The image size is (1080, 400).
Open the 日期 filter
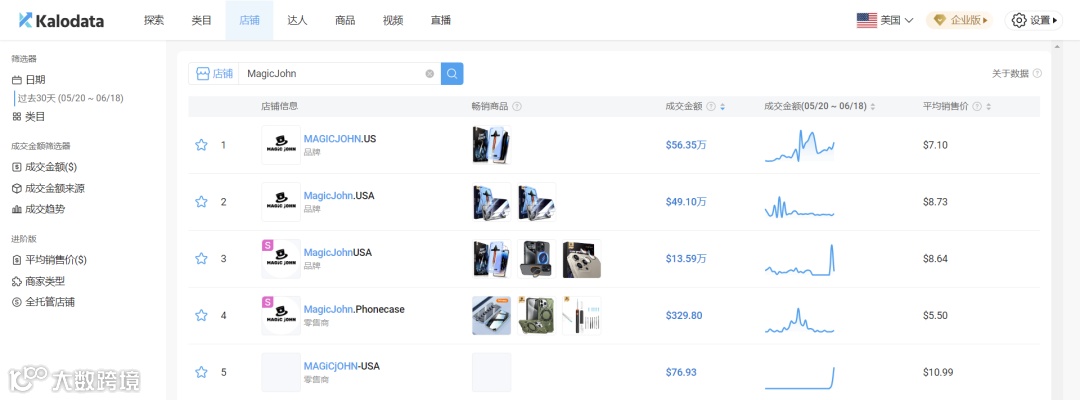coord(29,80)
